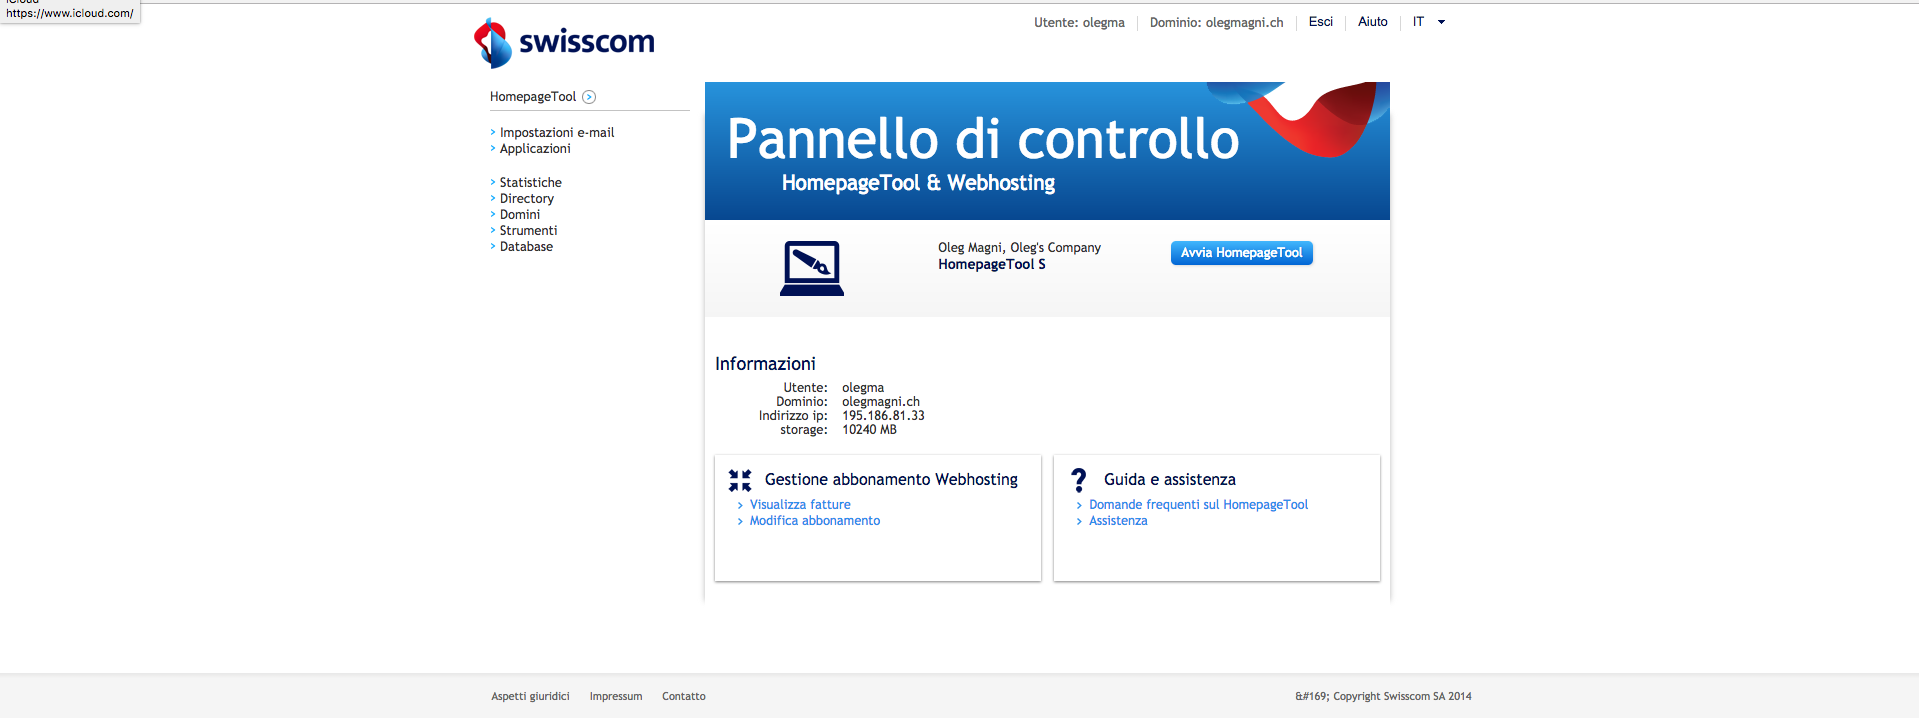Open Visualizza fatture link

tap(800, 505)
